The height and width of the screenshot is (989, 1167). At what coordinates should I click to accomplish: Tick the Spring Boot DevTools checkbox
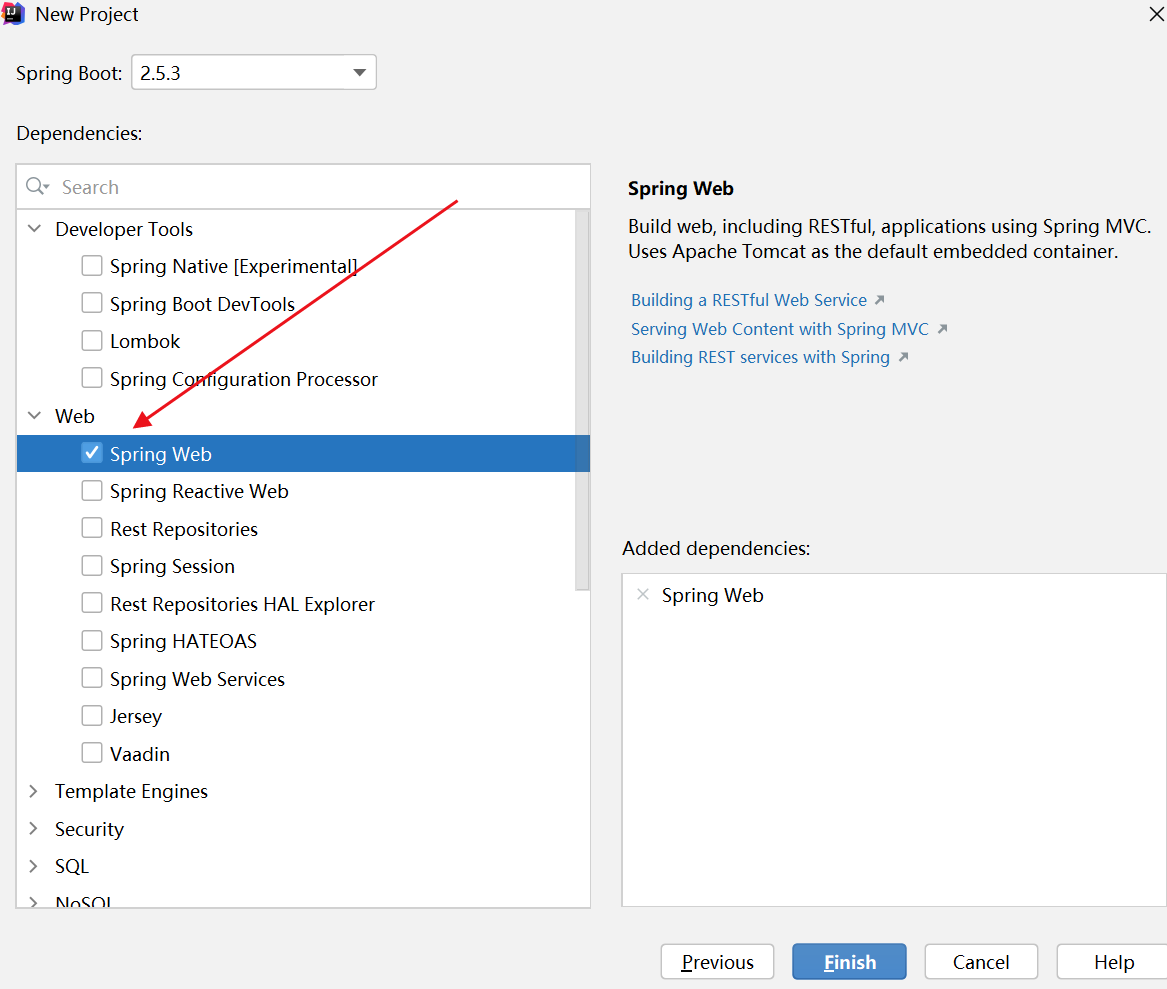(92, 304)
